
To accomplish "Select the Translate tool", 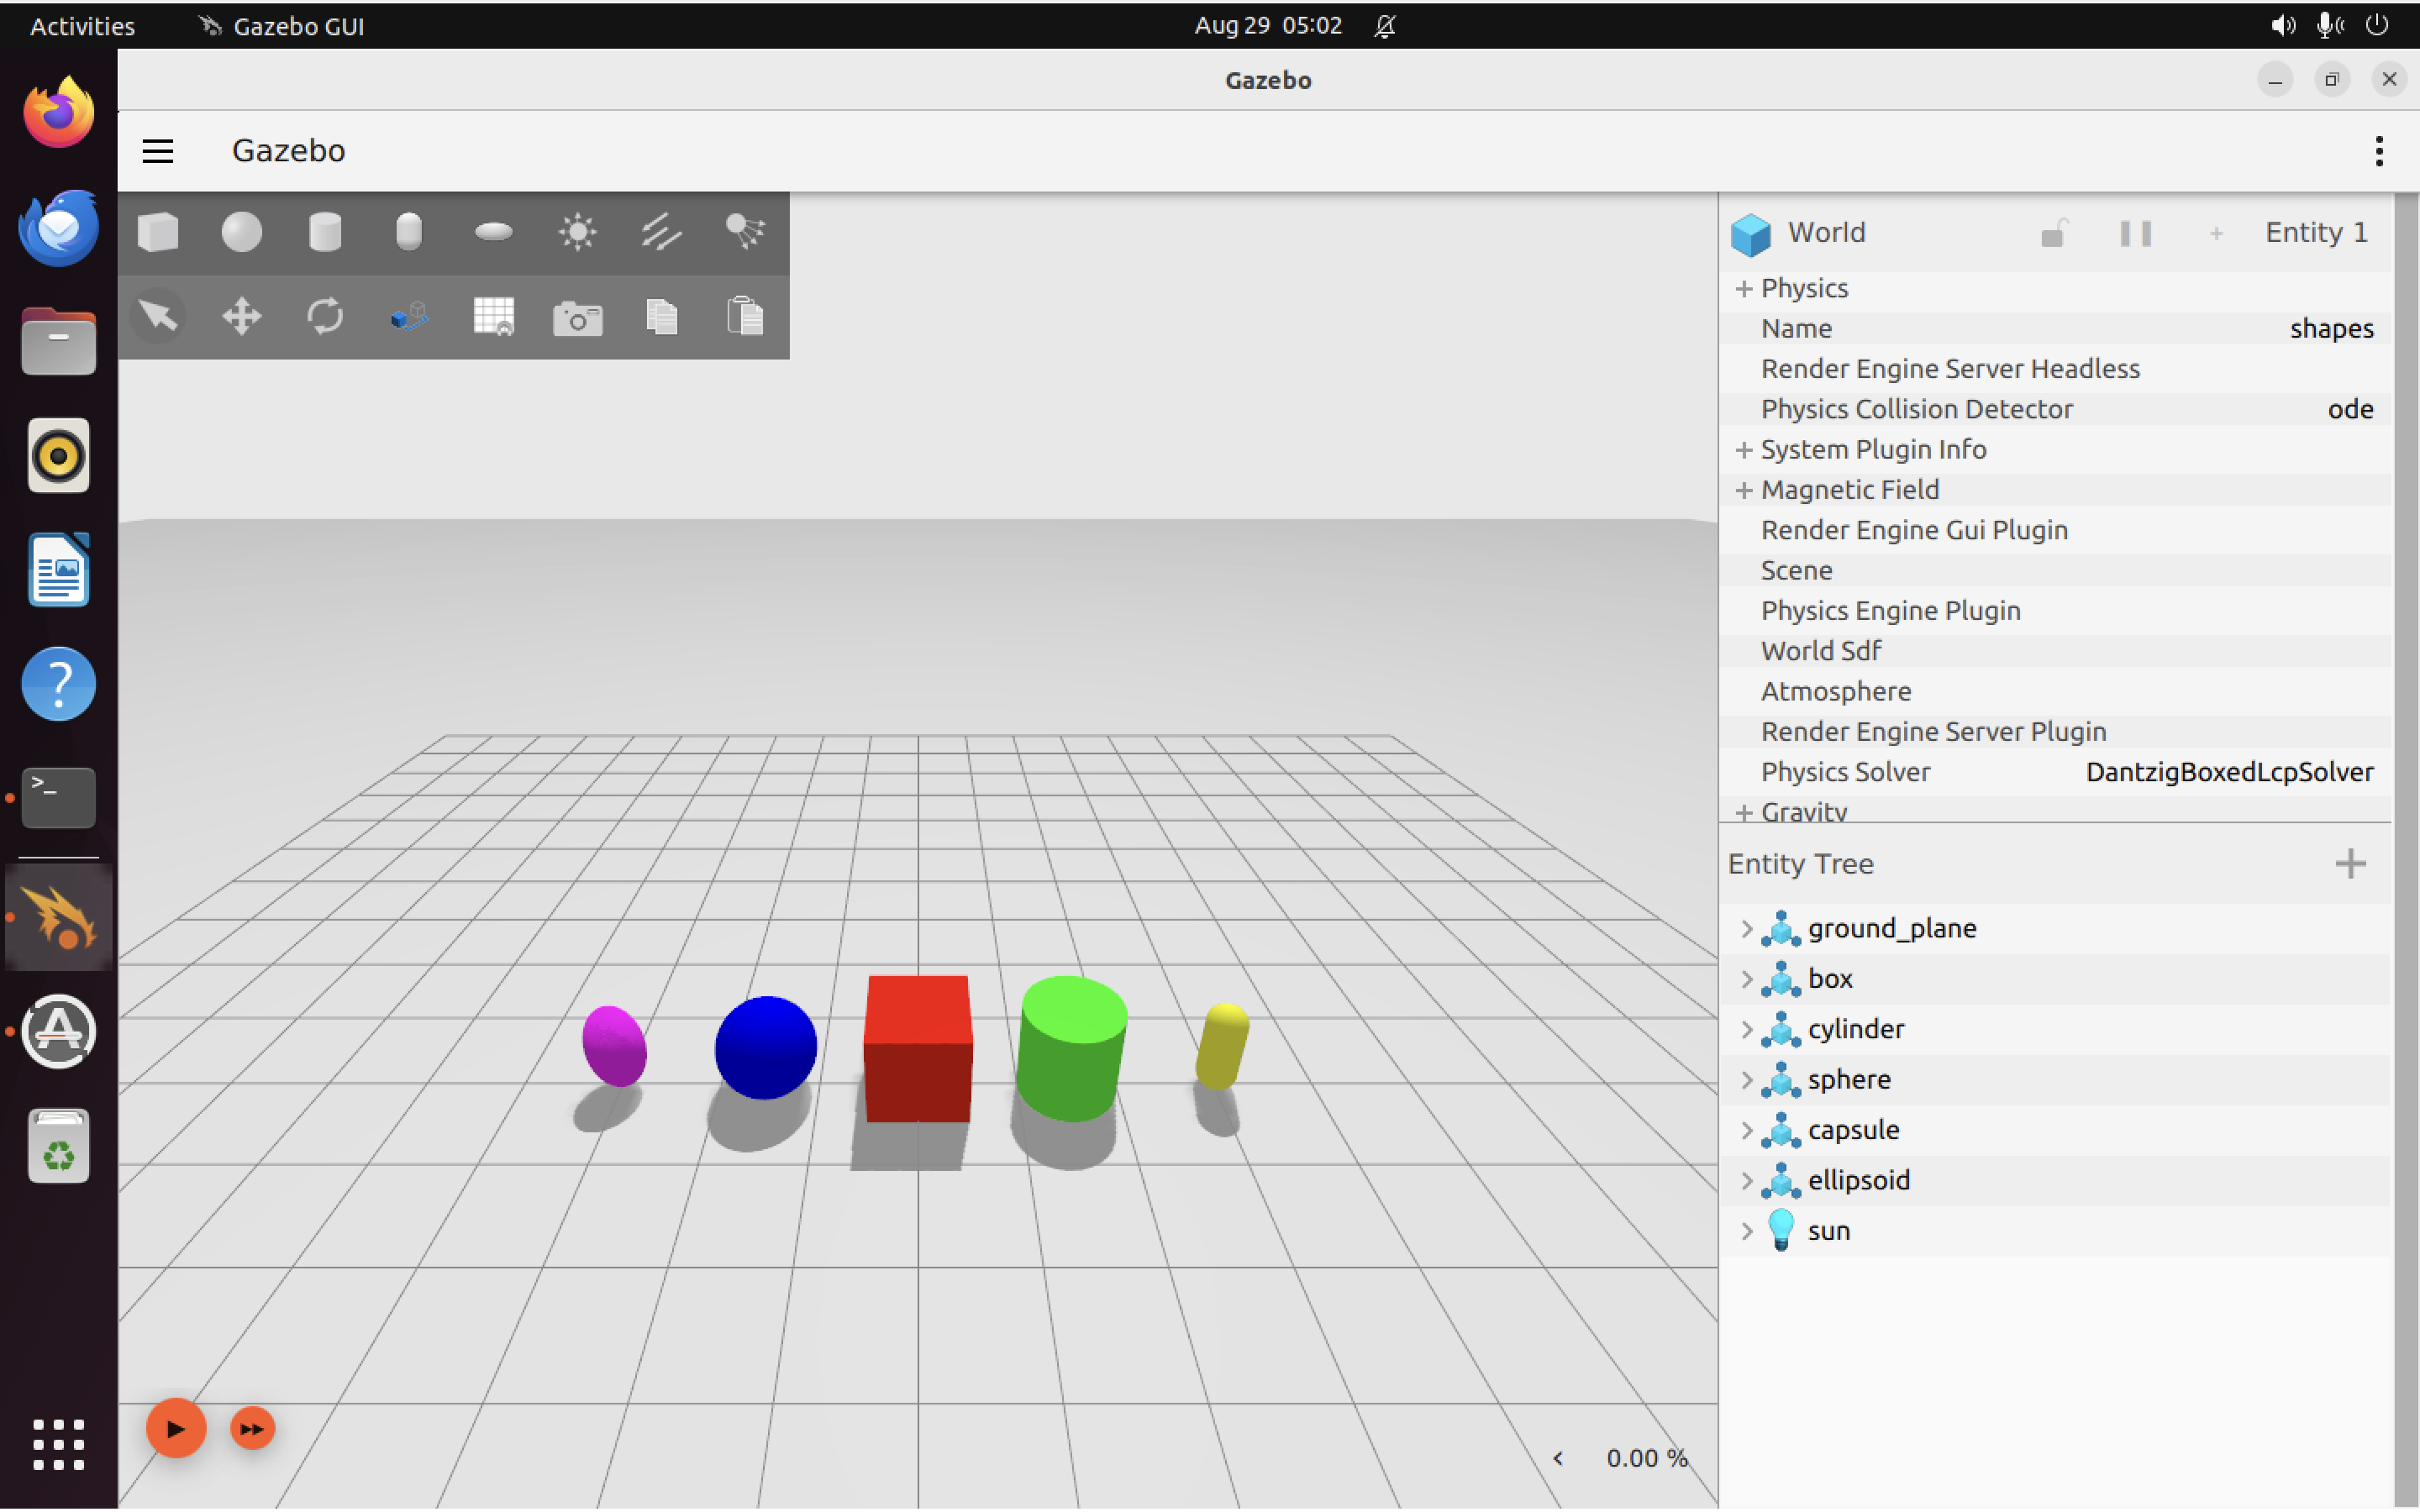I will (241, 316).
